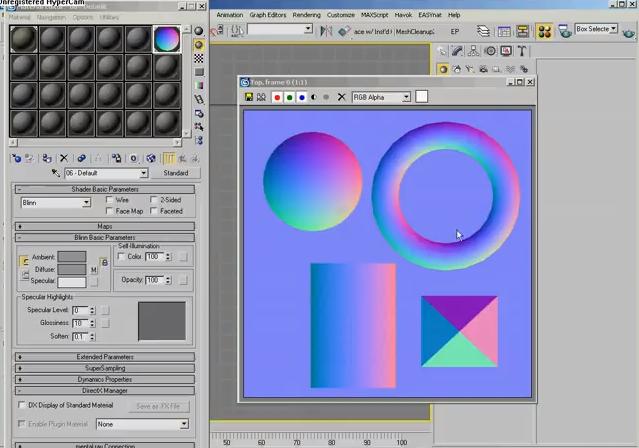
Task: Open Box Selected render type dropdown
Action: point(596,29)
